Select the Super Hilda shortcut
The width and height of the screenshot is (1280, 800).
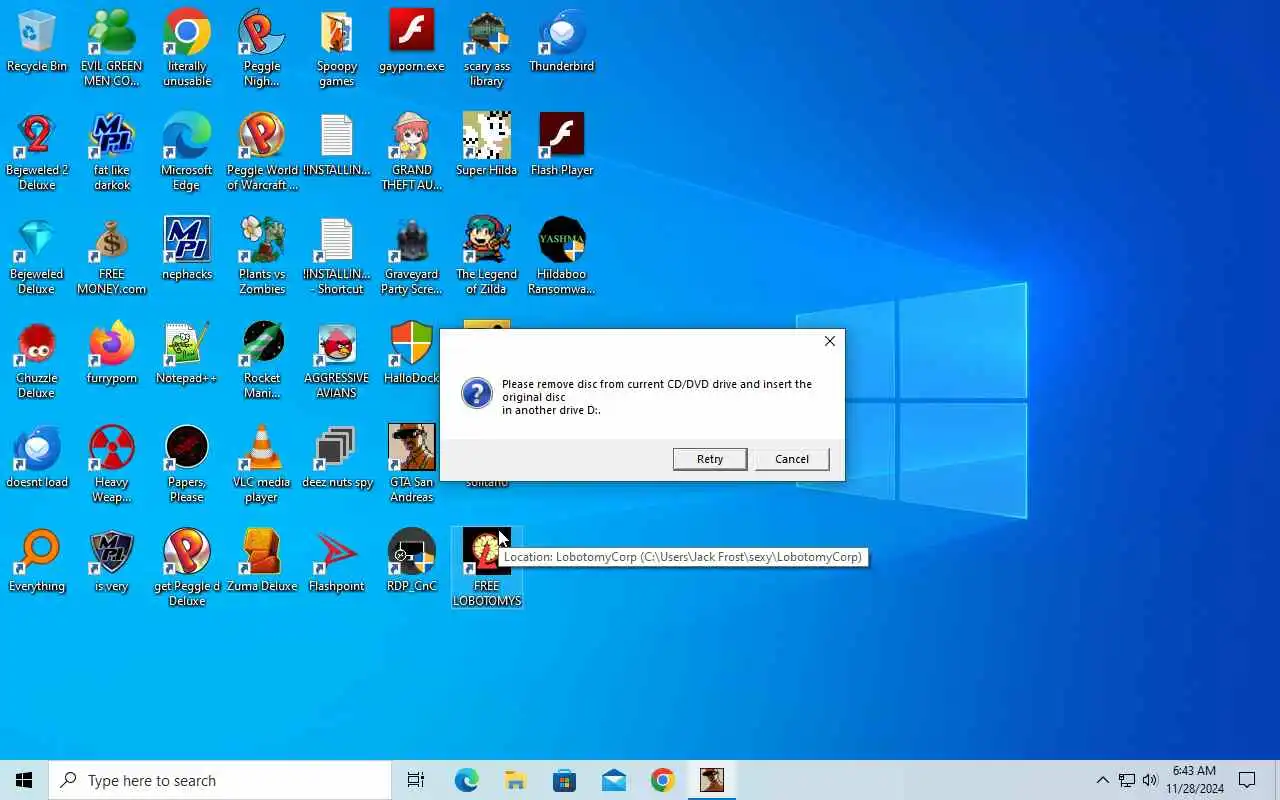point(487,145)
